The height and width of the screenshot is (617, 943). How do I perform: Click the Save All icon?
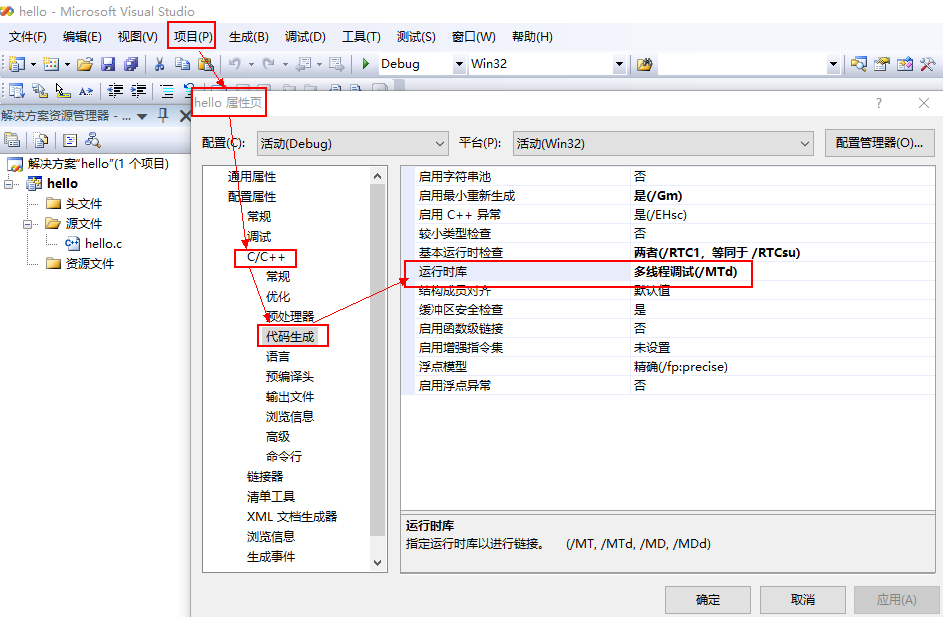(131, 64)
